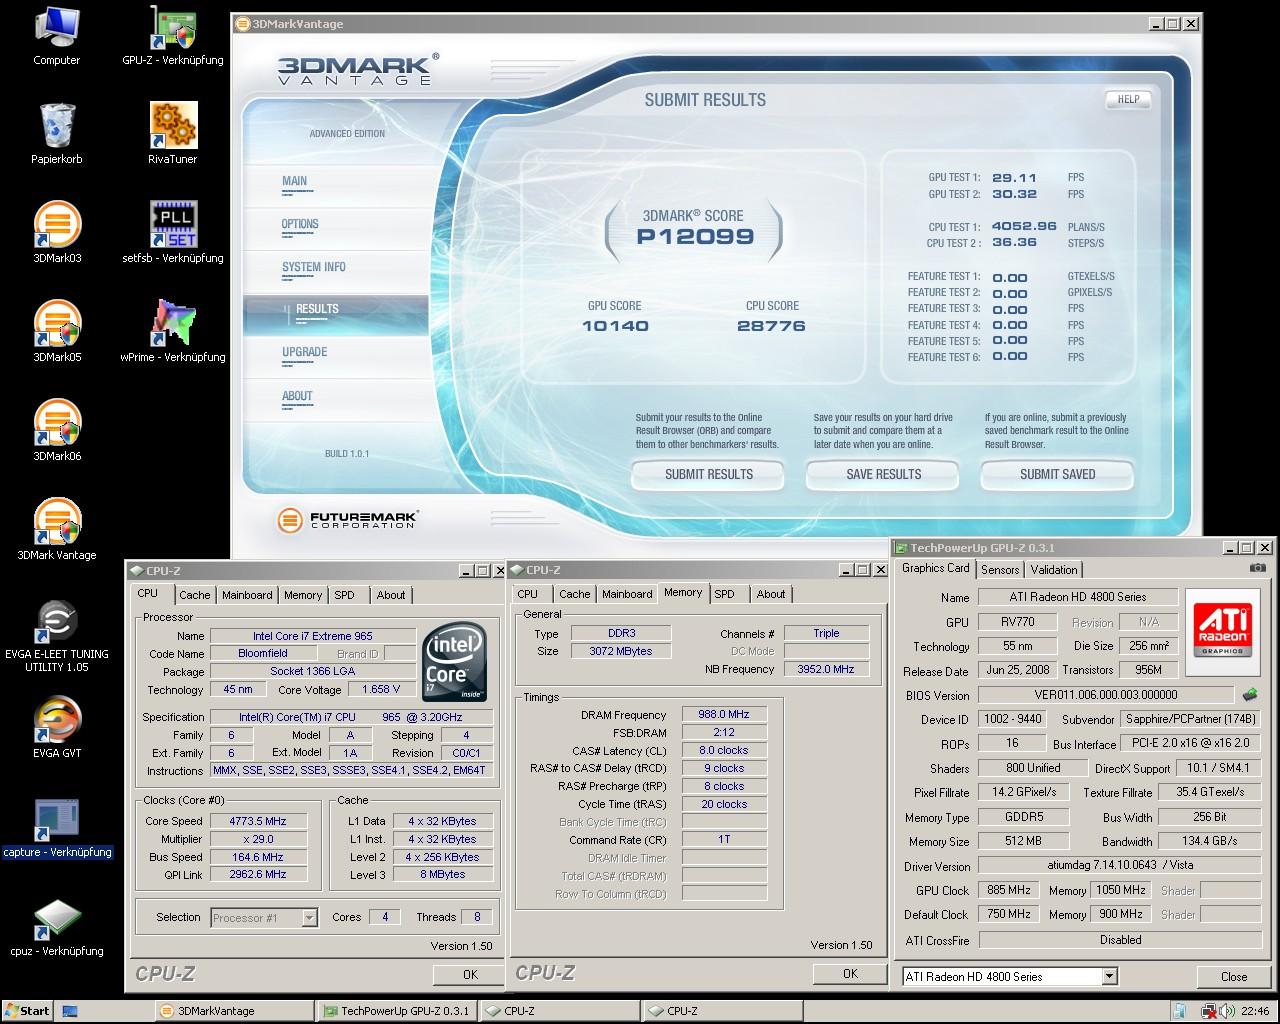This screenshot has height=1024, width=1280.
Task: Switch to CPU tab in right CPU-Z window
Action: point(528,594)
